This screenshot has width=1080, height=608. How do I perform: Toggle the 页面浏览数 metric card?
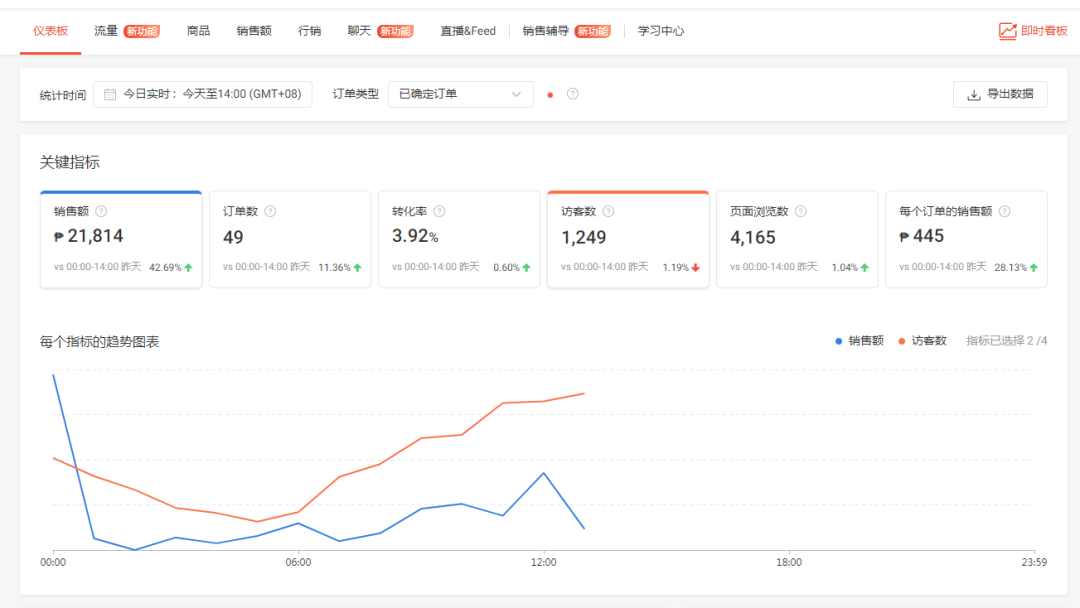[x=797, y=239]
